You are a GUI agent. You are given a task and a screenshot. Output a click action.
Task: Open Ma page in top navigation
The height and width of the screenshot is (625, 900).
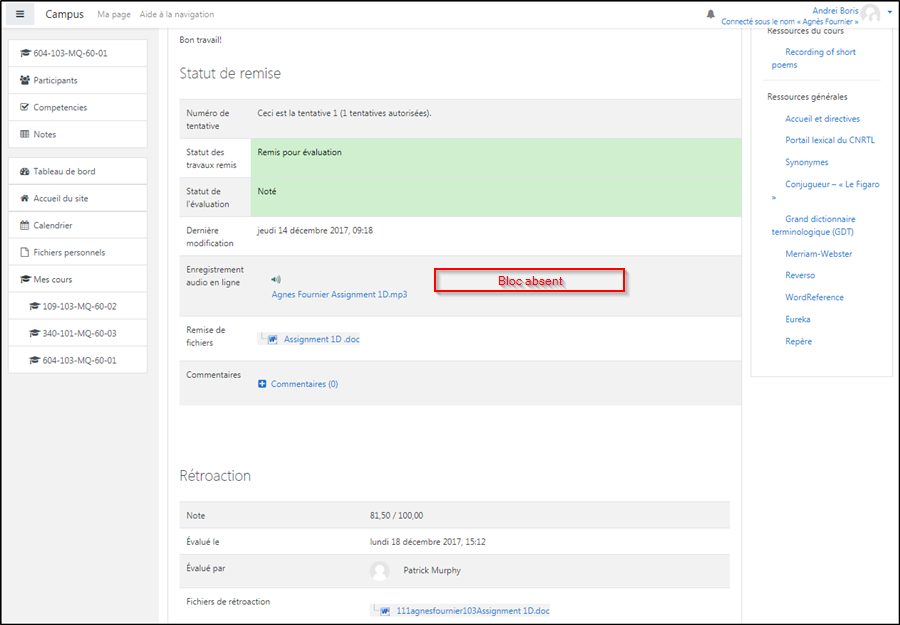pyautogui.click(x=114, y=15)
